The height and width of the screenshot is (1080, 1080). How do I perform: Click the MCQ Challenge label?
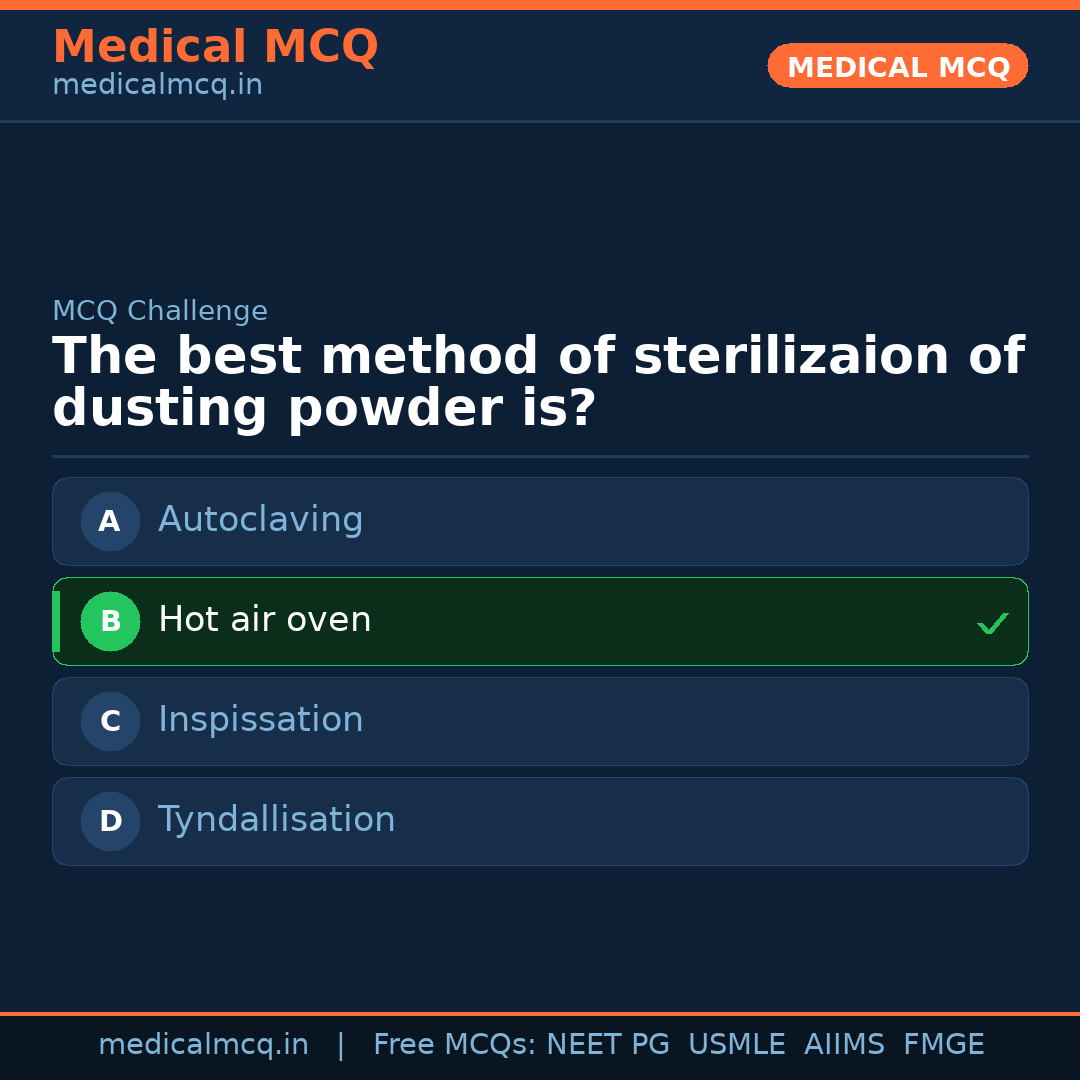tap(160, 311)
